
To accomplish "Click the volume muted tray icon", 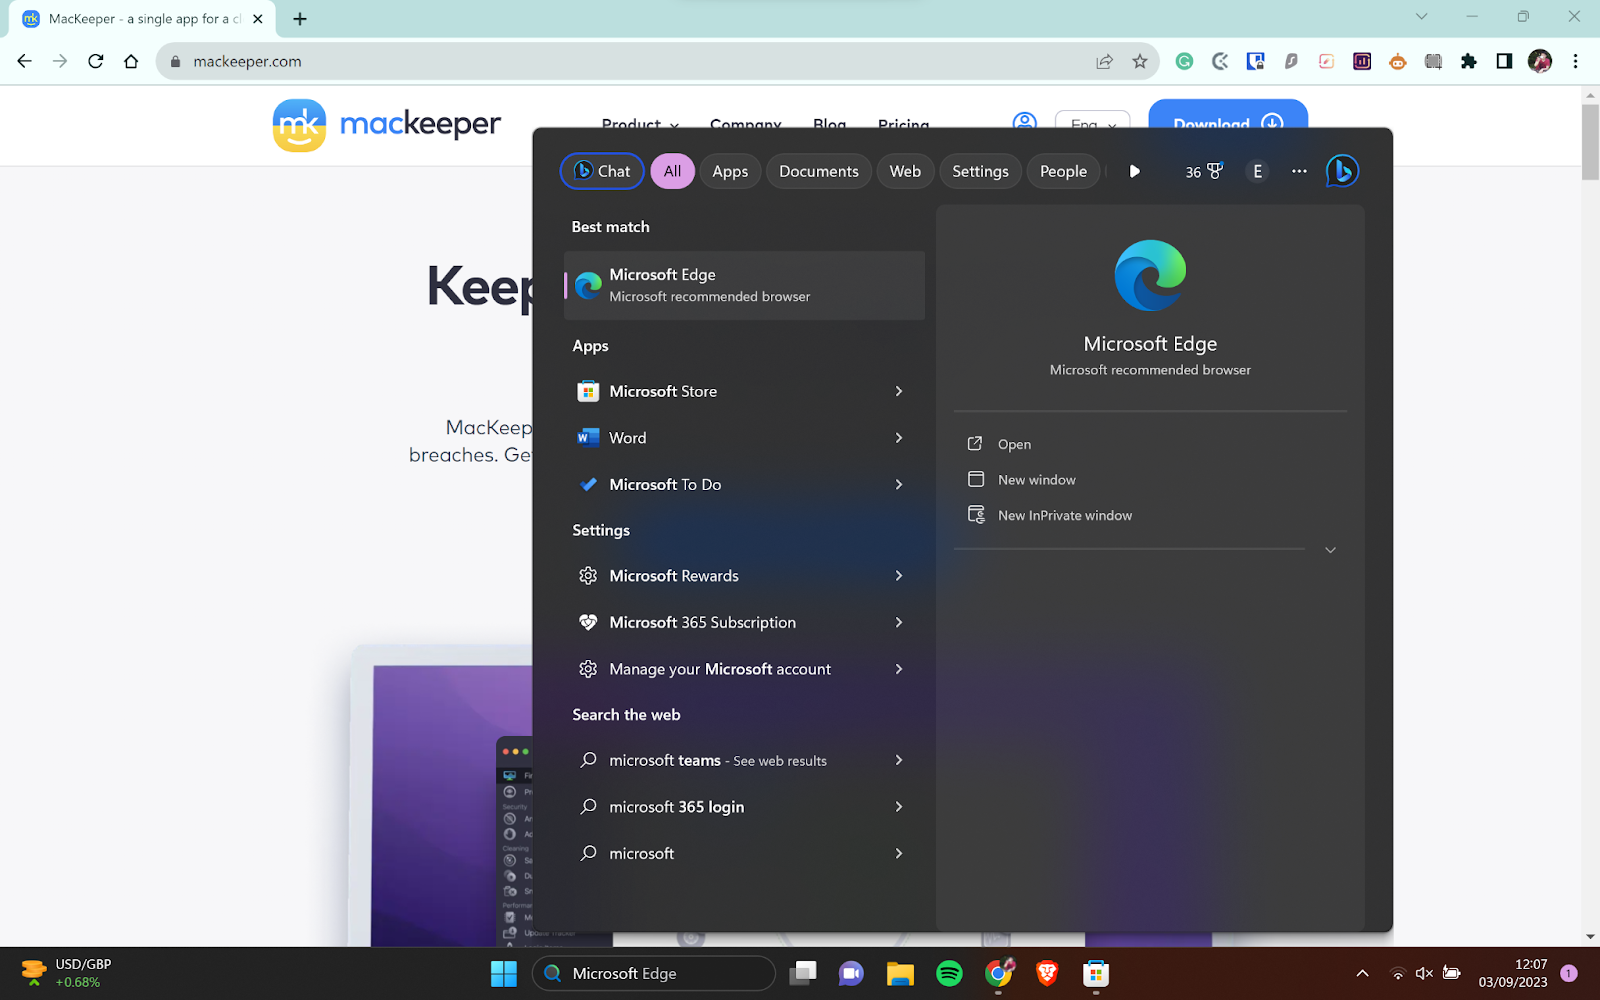I will coord(1424,973).
